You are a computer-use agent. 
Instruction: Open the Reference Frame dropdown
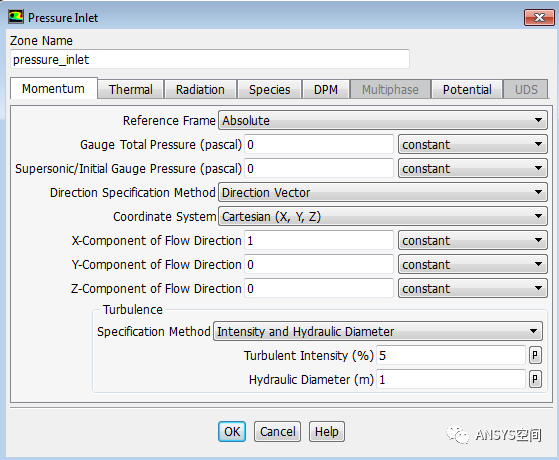click(383, 121)
